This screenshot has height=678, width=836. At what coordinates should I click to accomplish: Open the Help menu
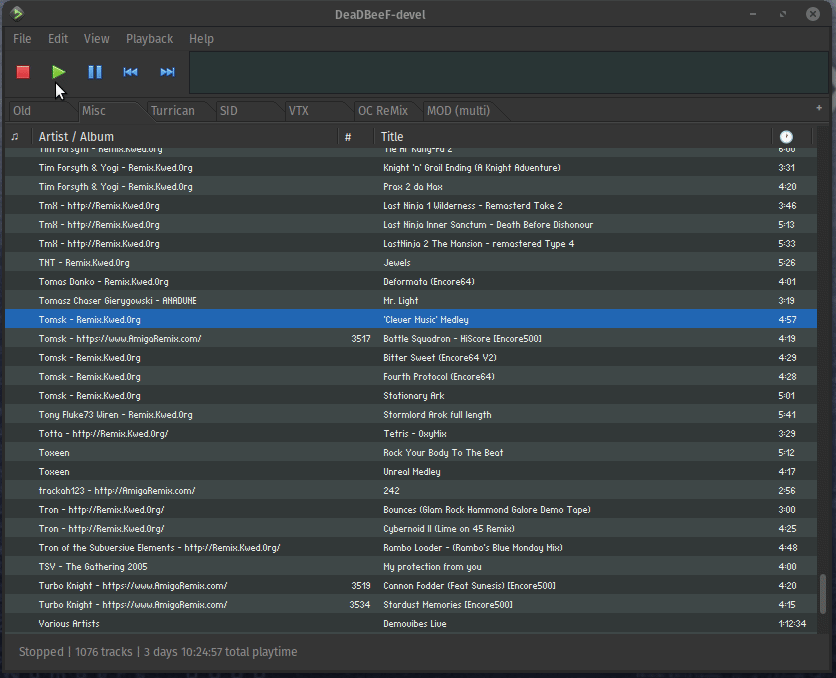[x=201, y=39]
